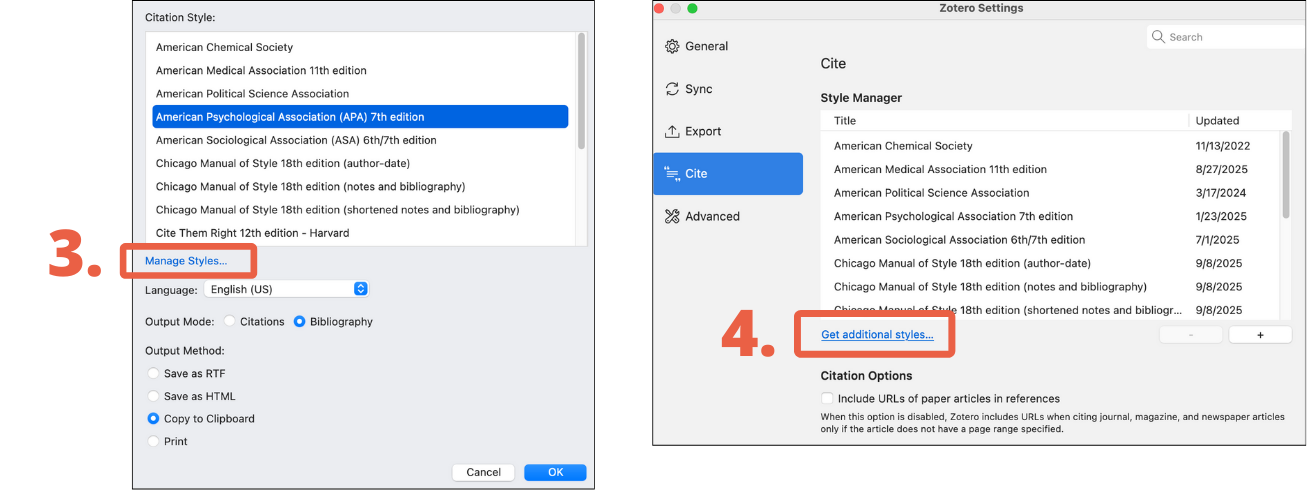
Task: Select Bibliography output mode
Action: coord(300,322)
